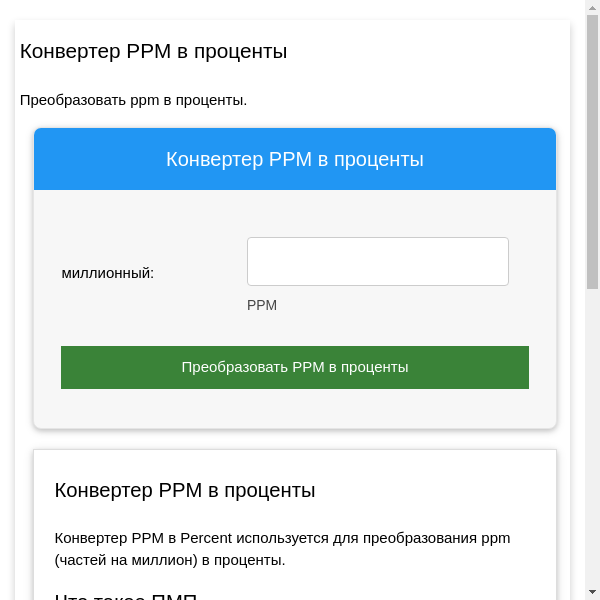Viewport: 600px width, 600px height.
Task: Click the PPM value input field
Action: pos(377,261)
